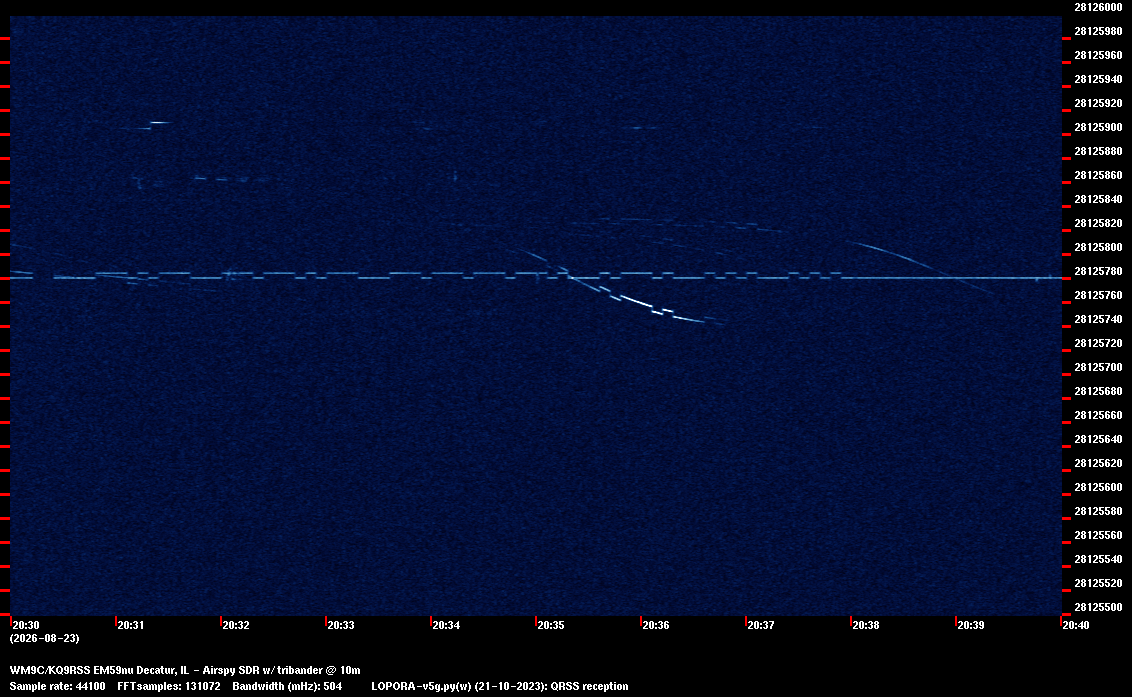The height and width of the screenshot is (697, 1132).
Task: Click the 28125900 frequency label
Action: 1098,127
